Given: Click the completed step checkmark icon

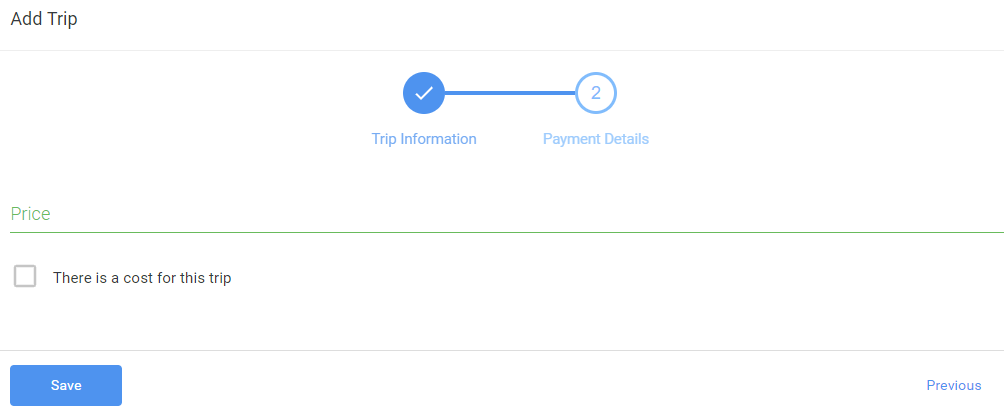Looking at the screenshot, I should click(x=423, y=93).
